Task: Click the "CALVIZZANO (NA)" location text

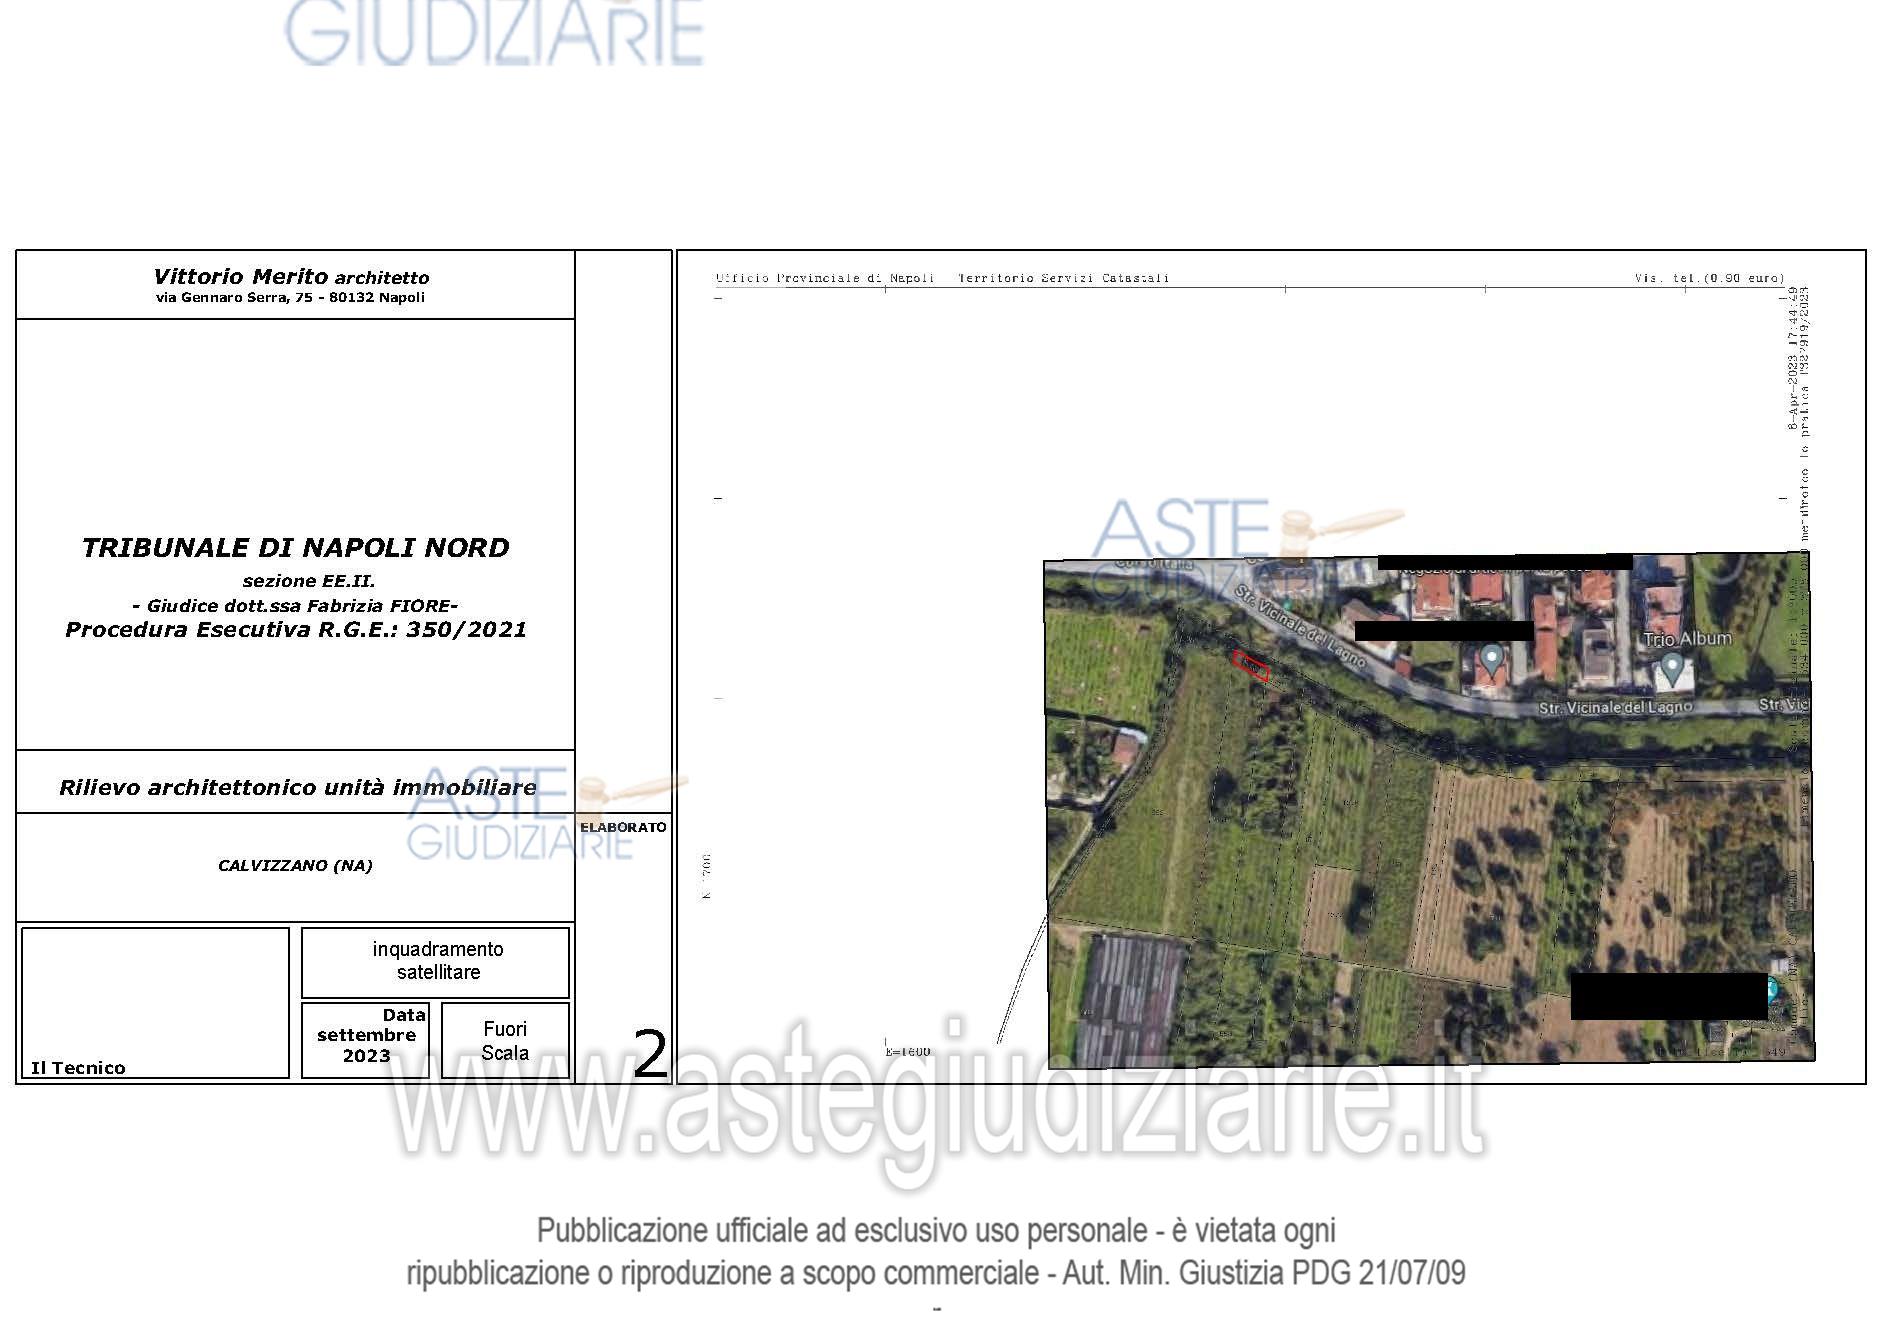Action: point(295,866)
